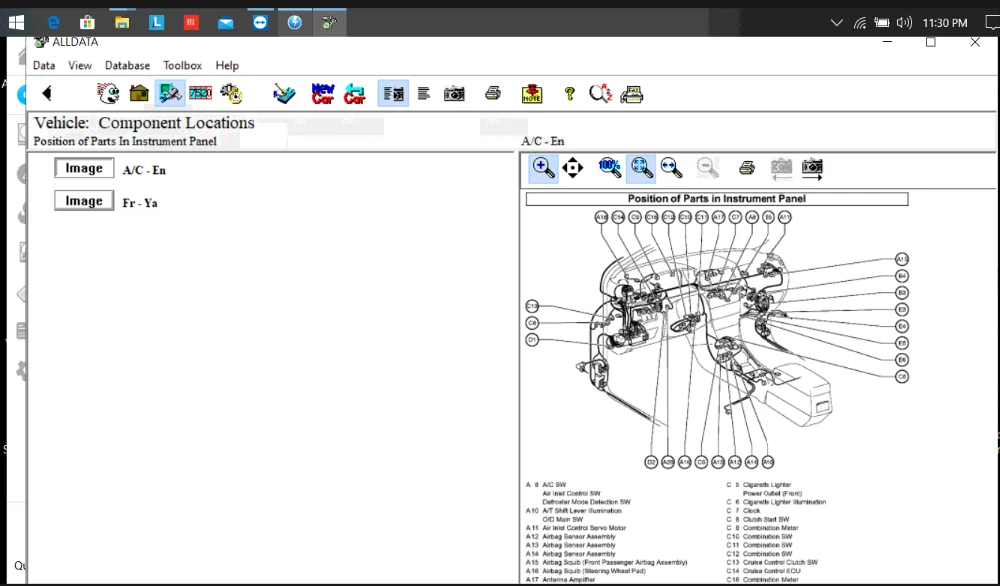Click legend entry 'C13 Cruise Control Clutch SW'
The width and height of the screenshot is (1000, 586).
coord(772,562)
